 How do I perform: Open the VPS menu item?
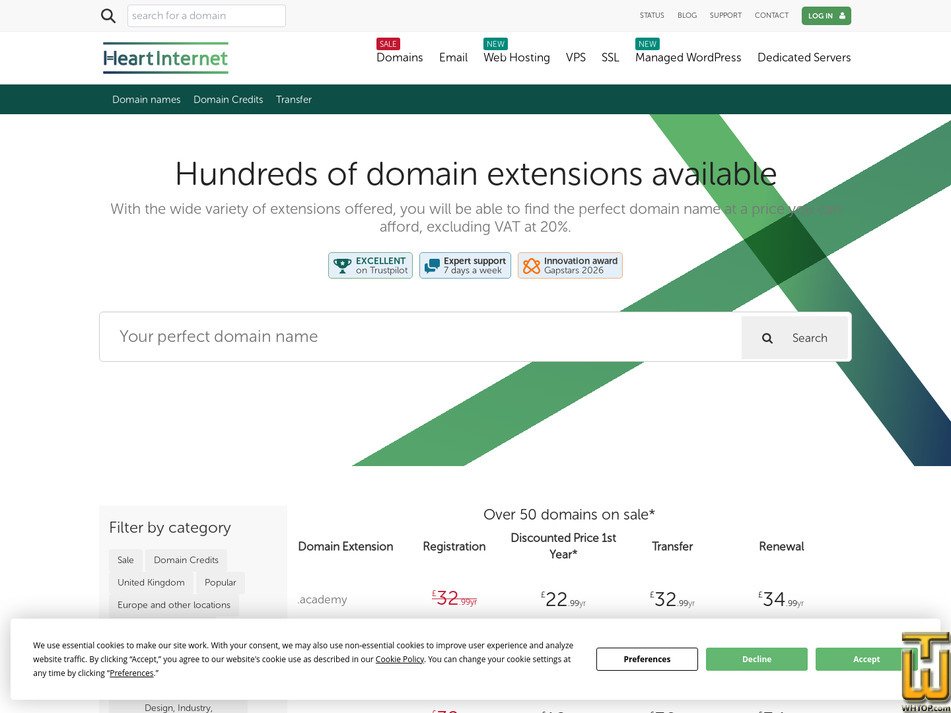(576, 58)
